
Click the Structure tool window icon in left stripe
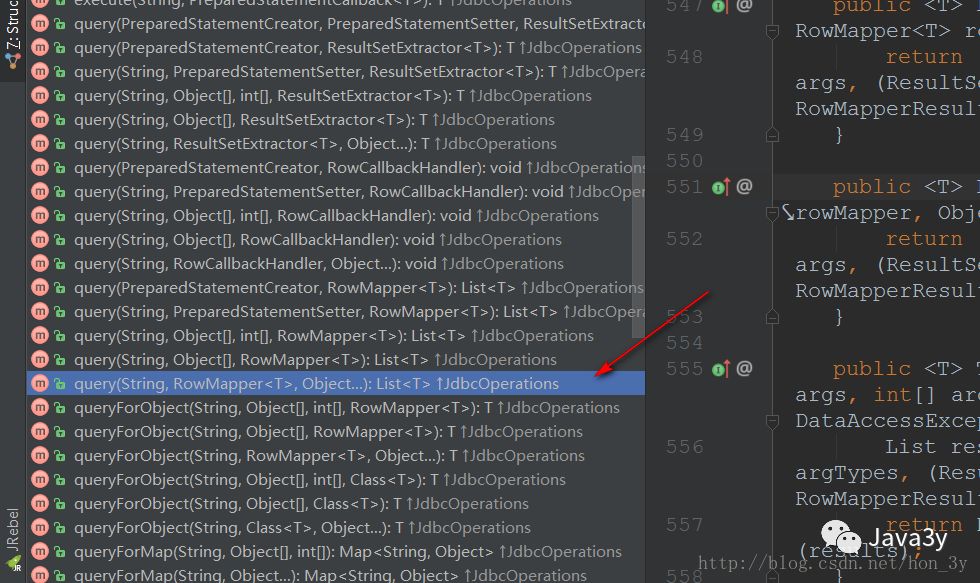click(x=12, y=61)
